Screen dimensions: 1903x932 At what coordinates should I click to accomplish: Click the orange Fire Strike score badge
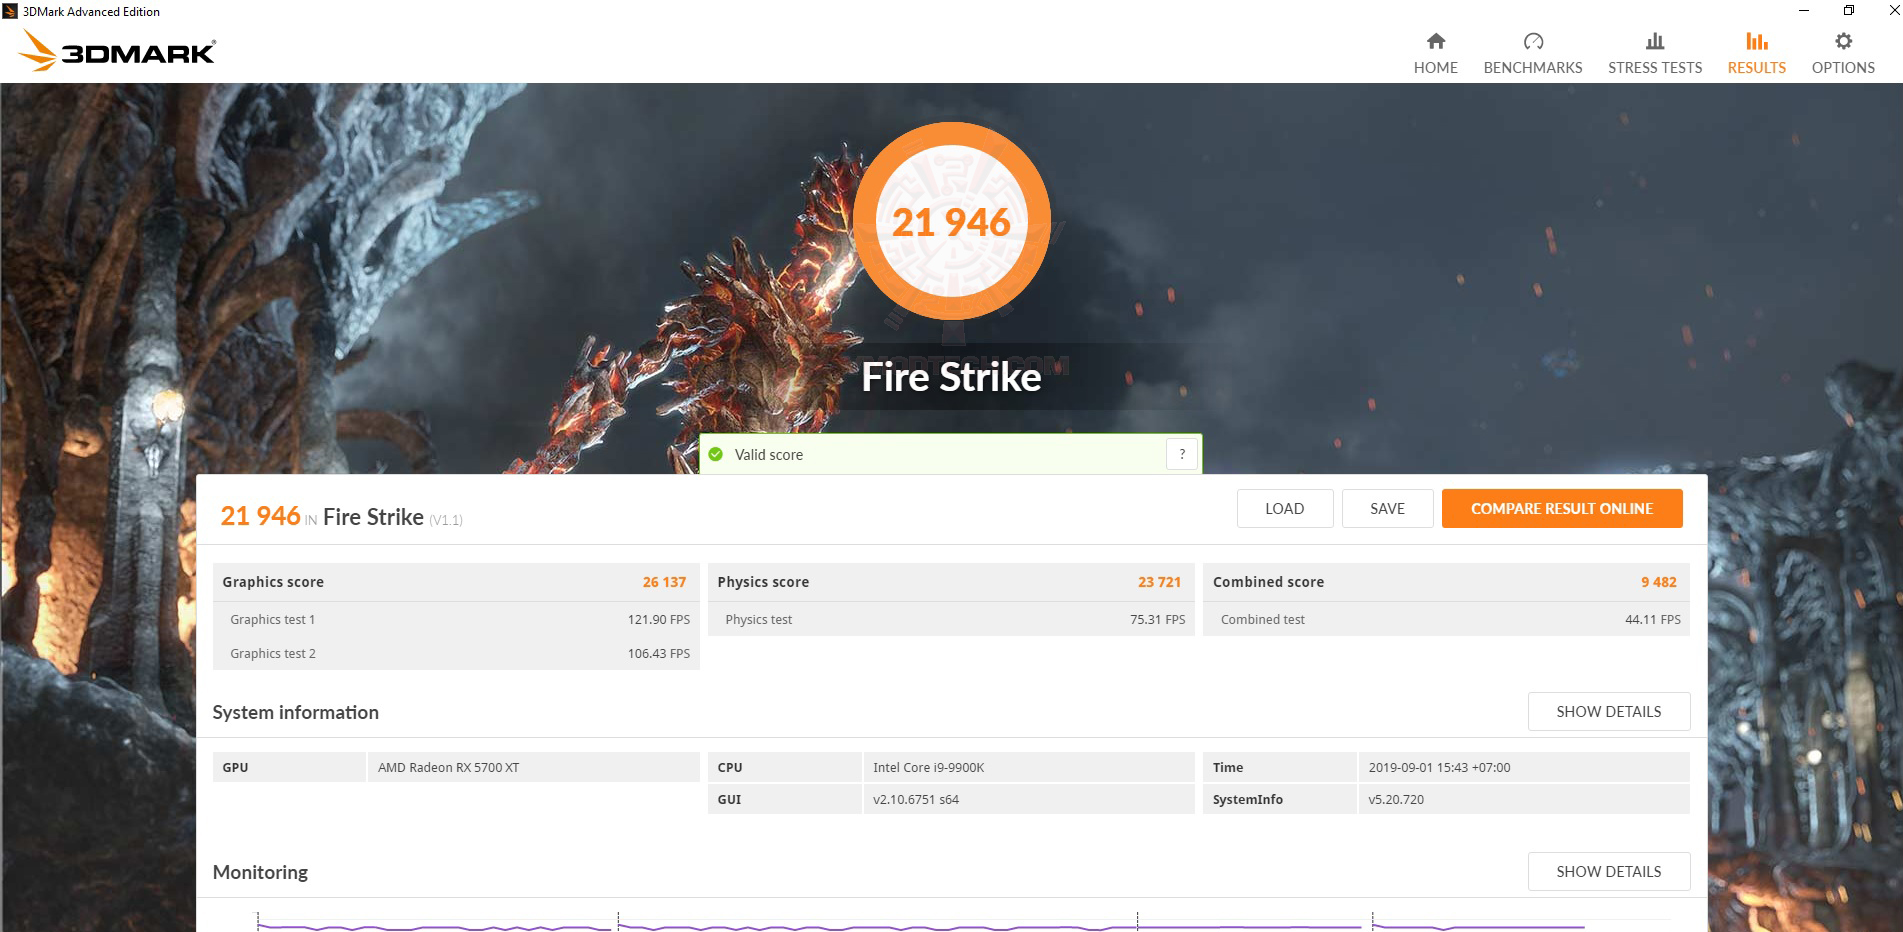950,222
